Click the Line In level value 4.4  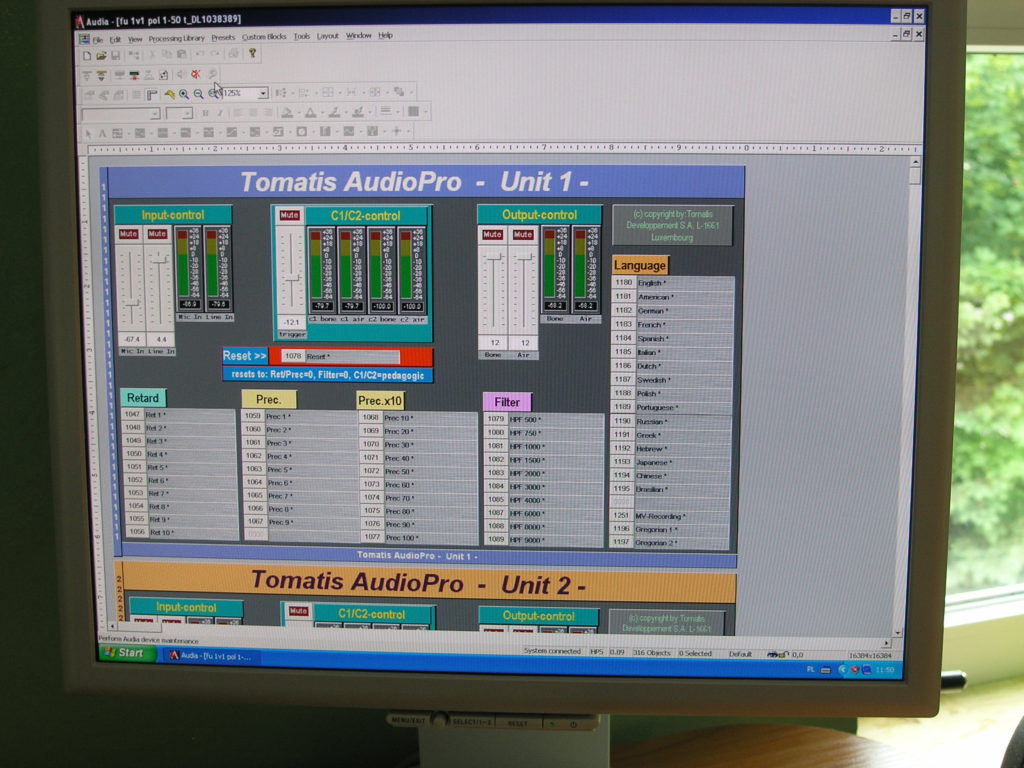[161, 340]
